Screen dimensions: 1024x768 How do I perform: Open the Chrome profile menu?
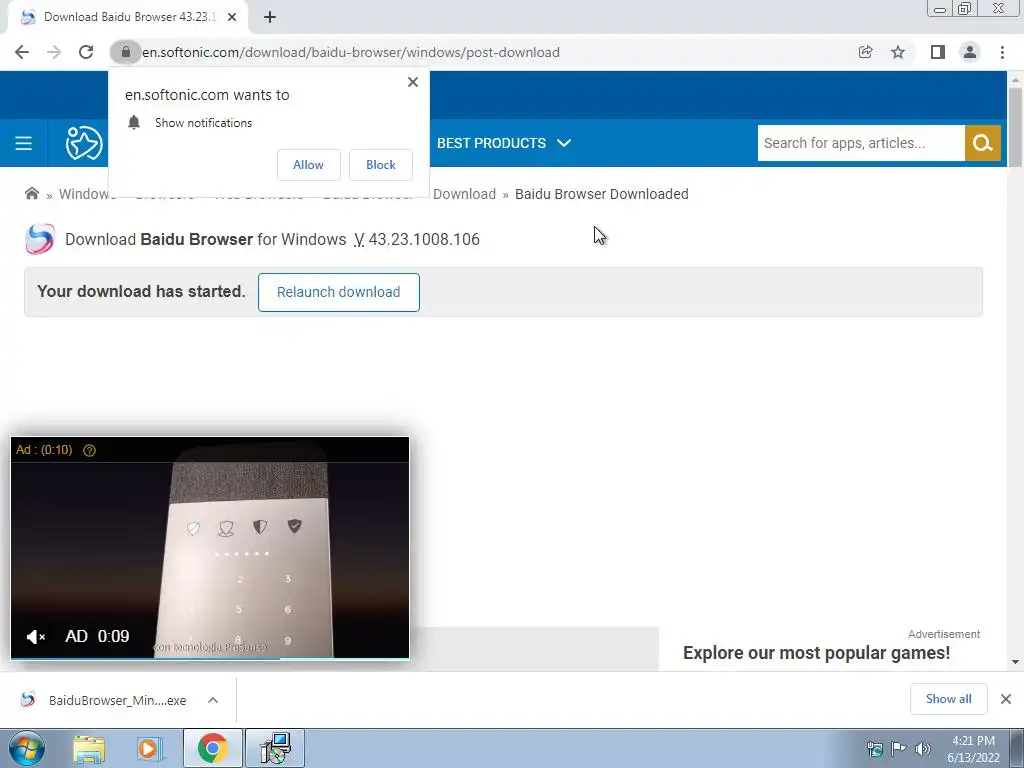click(970, 52)
